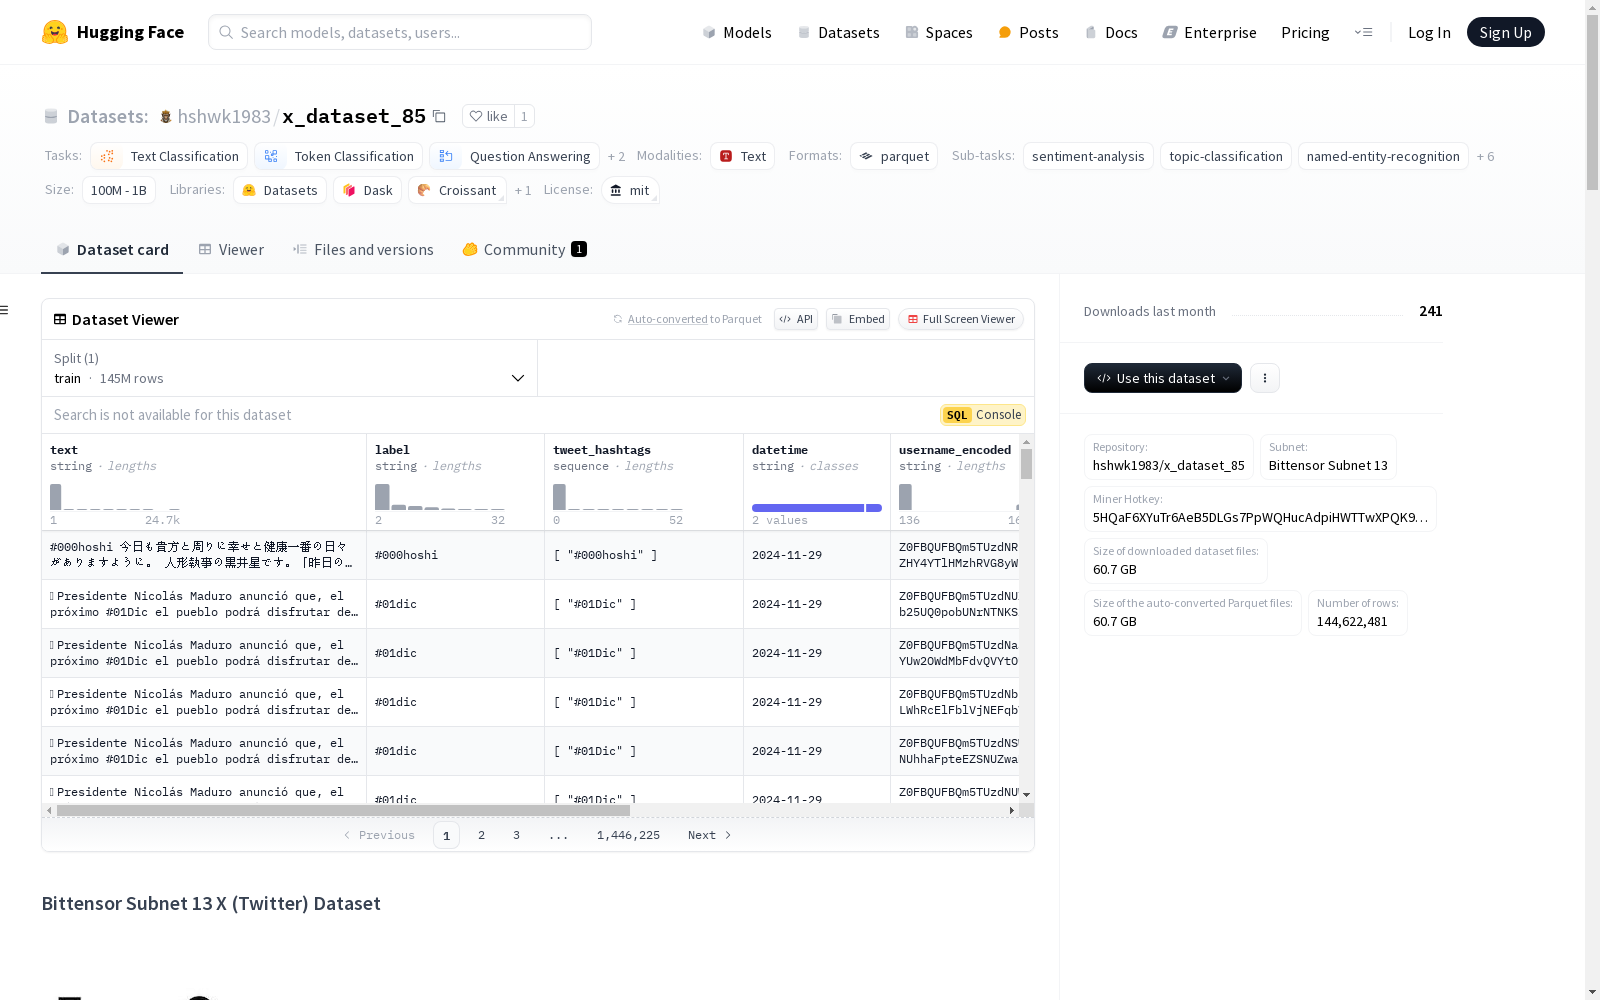
Task: Open Datasets in the top navigation
Action: coord(838,32)
